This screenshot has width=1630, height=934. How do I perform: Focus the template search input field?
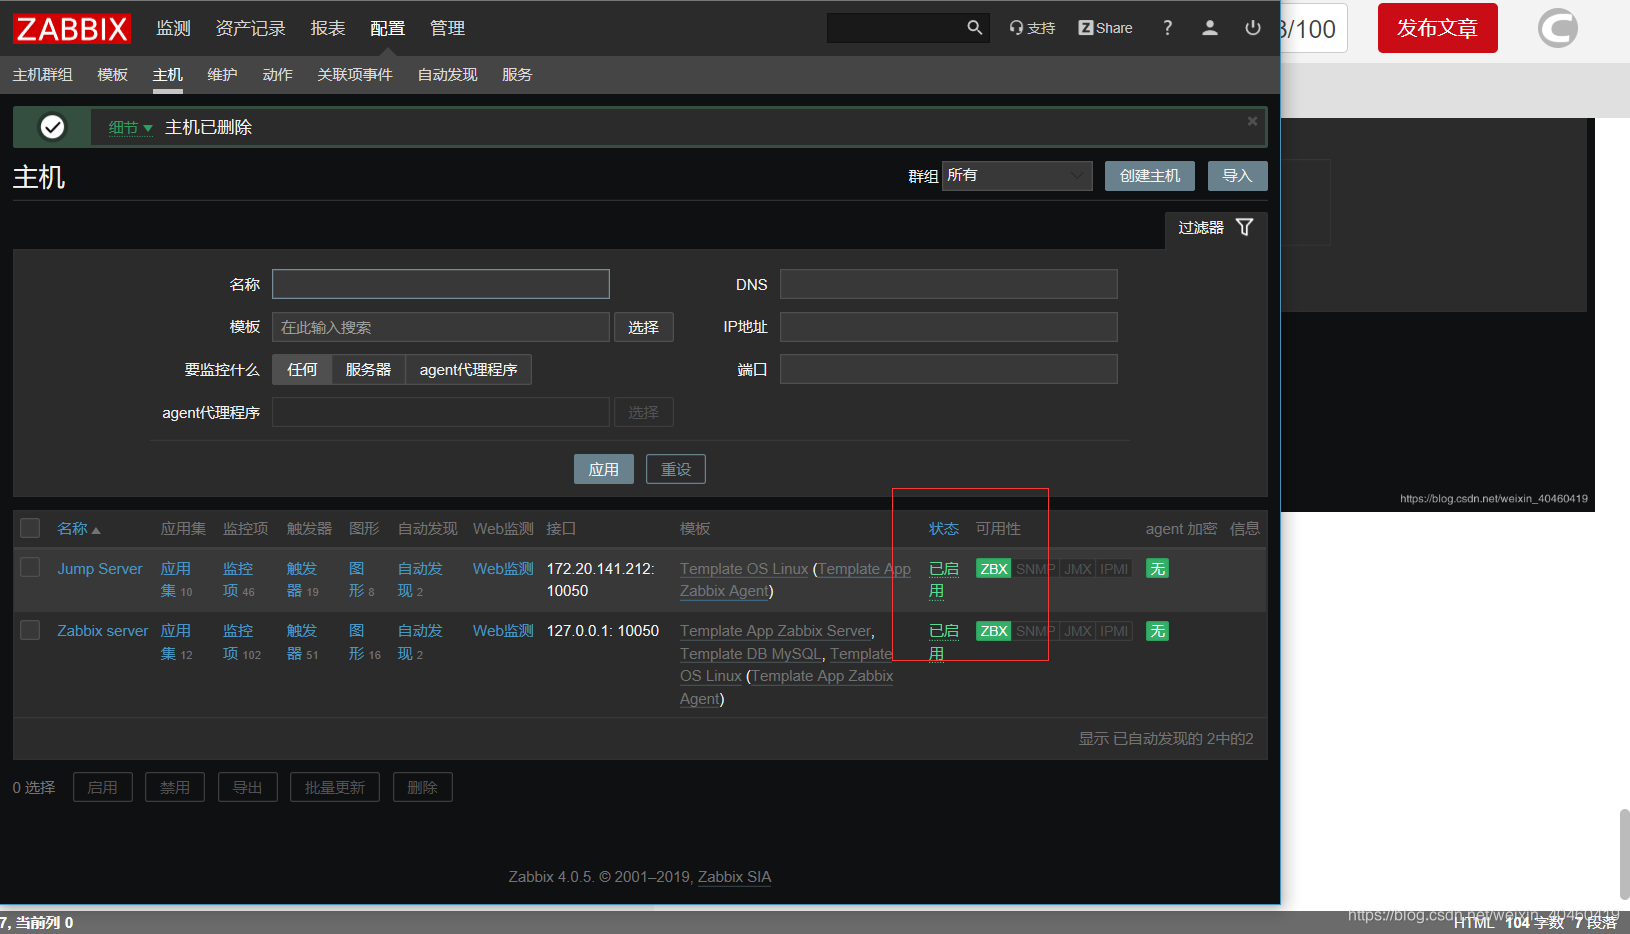(441, 327)
